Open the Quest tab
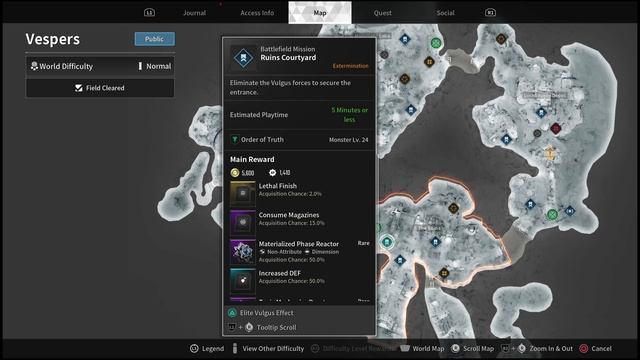 click(382, 13)
